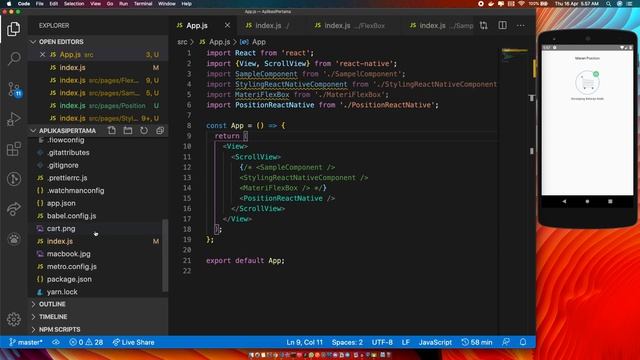
Task: Open editor More Actions menu
Action: [x=520, y=25]
